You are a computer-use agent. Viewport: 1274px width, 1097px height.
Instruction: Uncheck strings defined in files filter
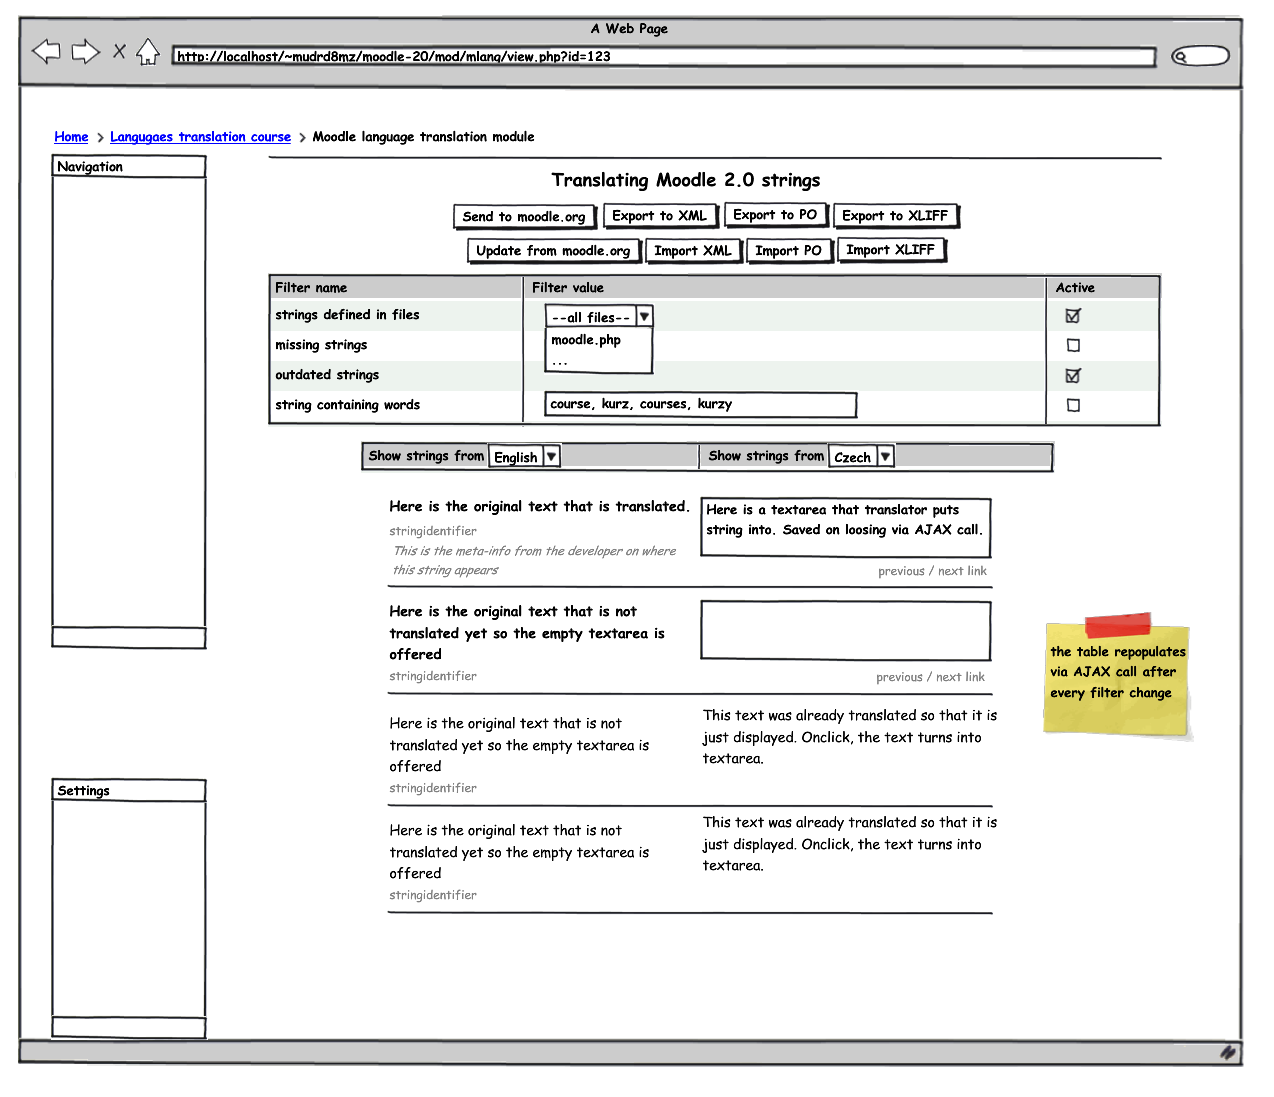1073,315
